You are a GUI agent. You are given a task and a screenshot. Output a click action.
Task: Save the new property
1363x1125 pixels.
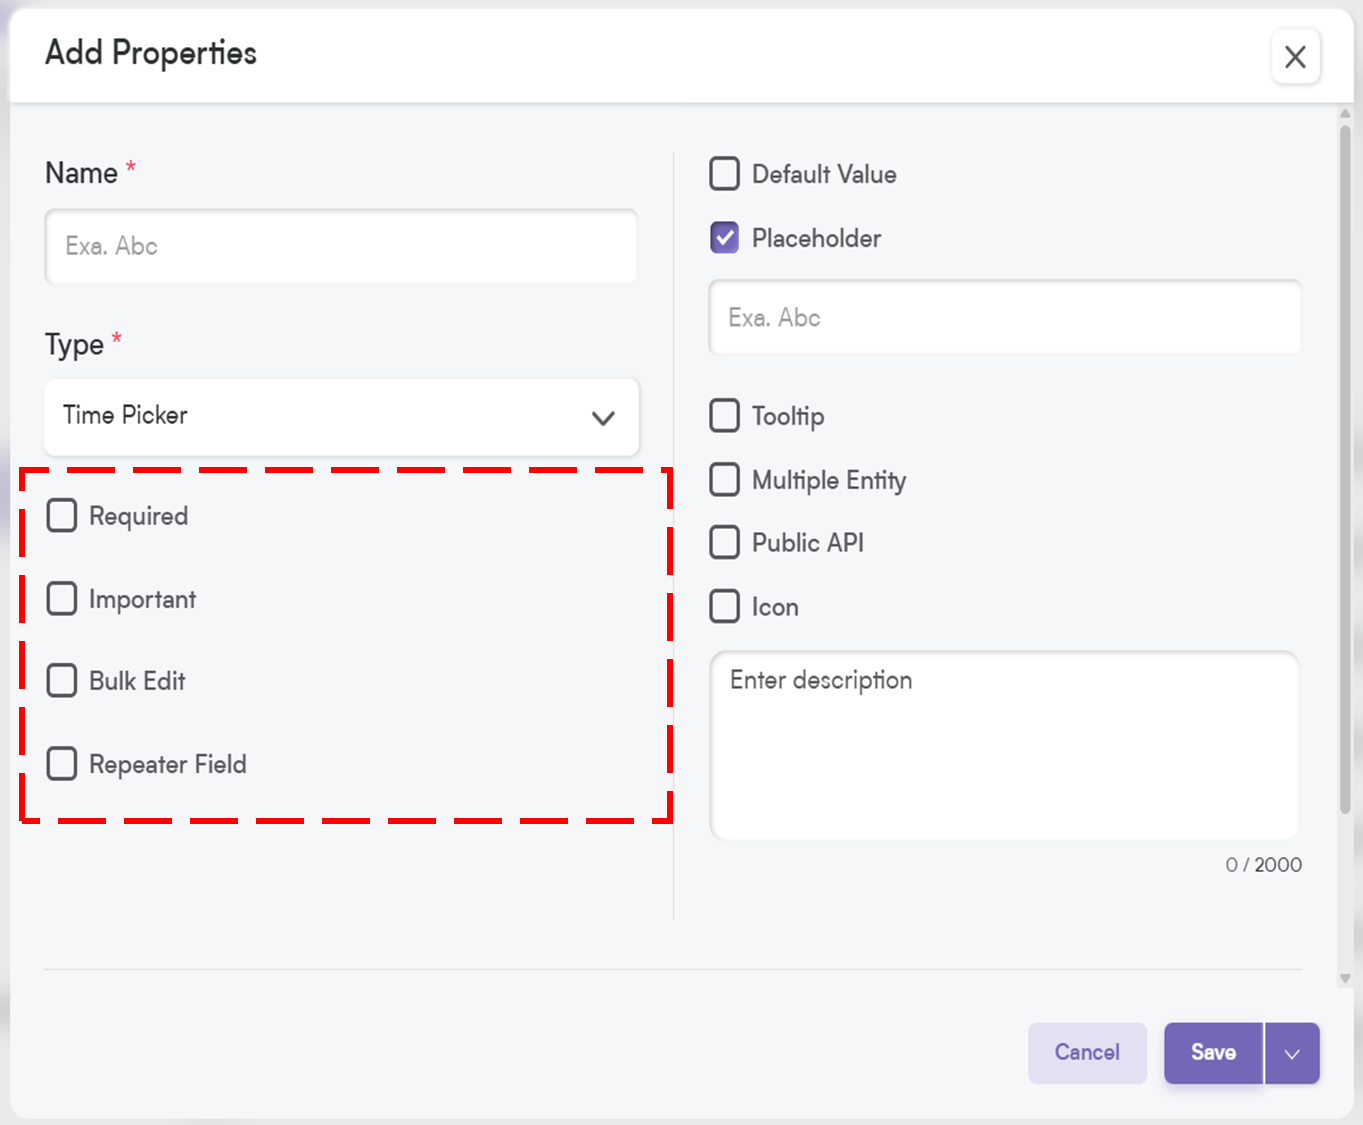(x=1213, y=1052)
